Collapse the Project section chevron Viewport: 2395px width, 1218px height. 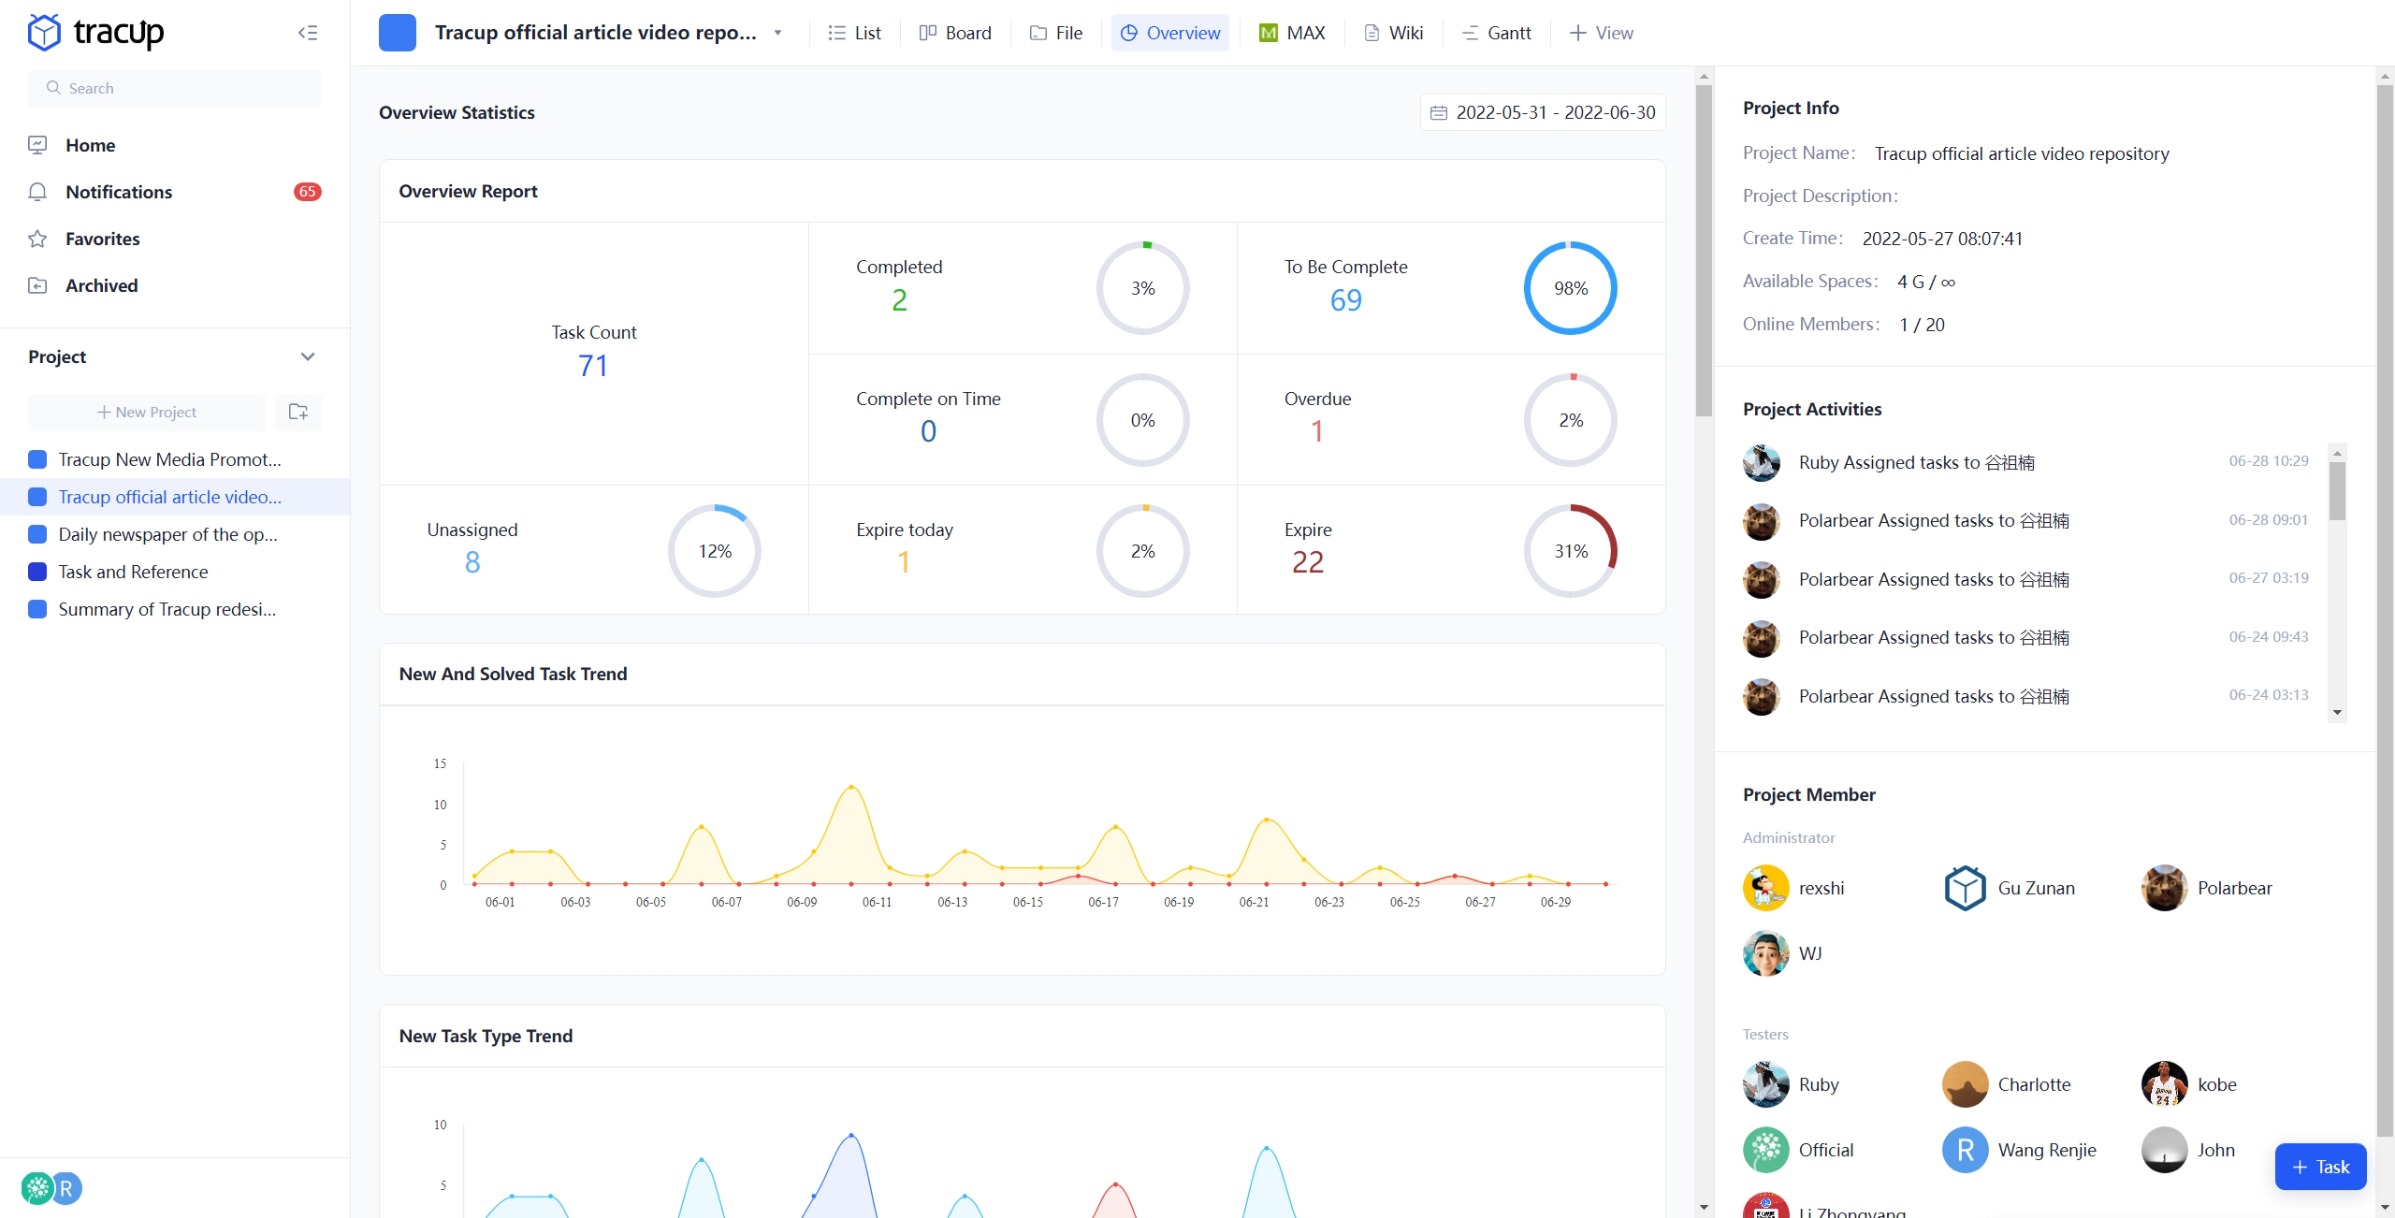click(308, 357)
